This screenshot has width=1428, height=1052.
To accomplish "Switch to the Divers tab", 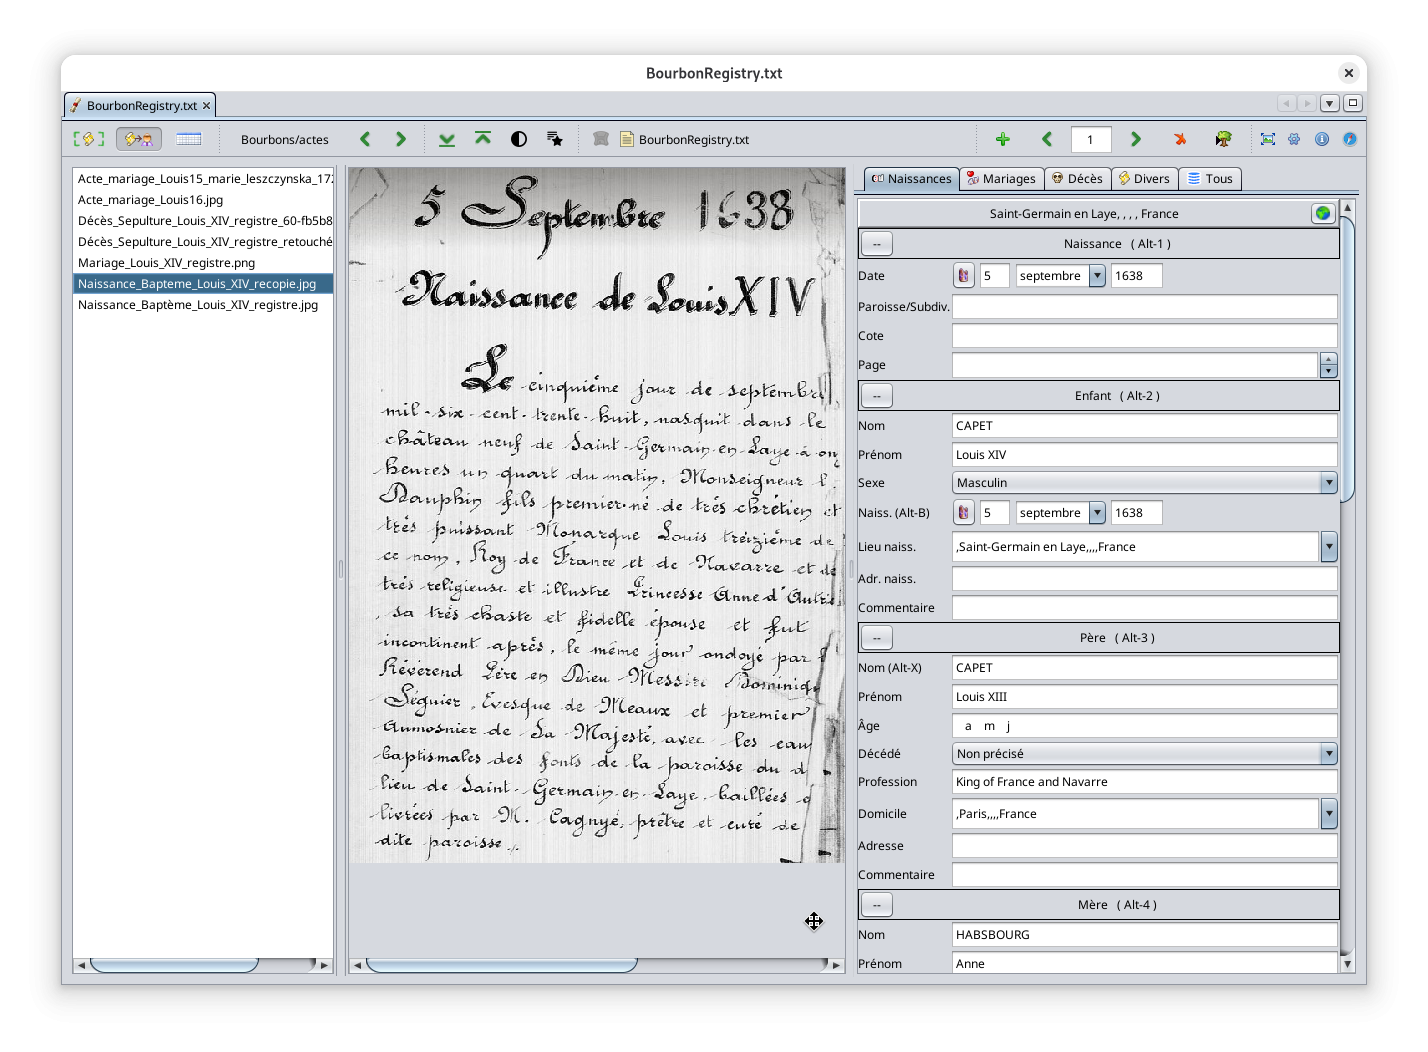I will tap(1144, 179).
